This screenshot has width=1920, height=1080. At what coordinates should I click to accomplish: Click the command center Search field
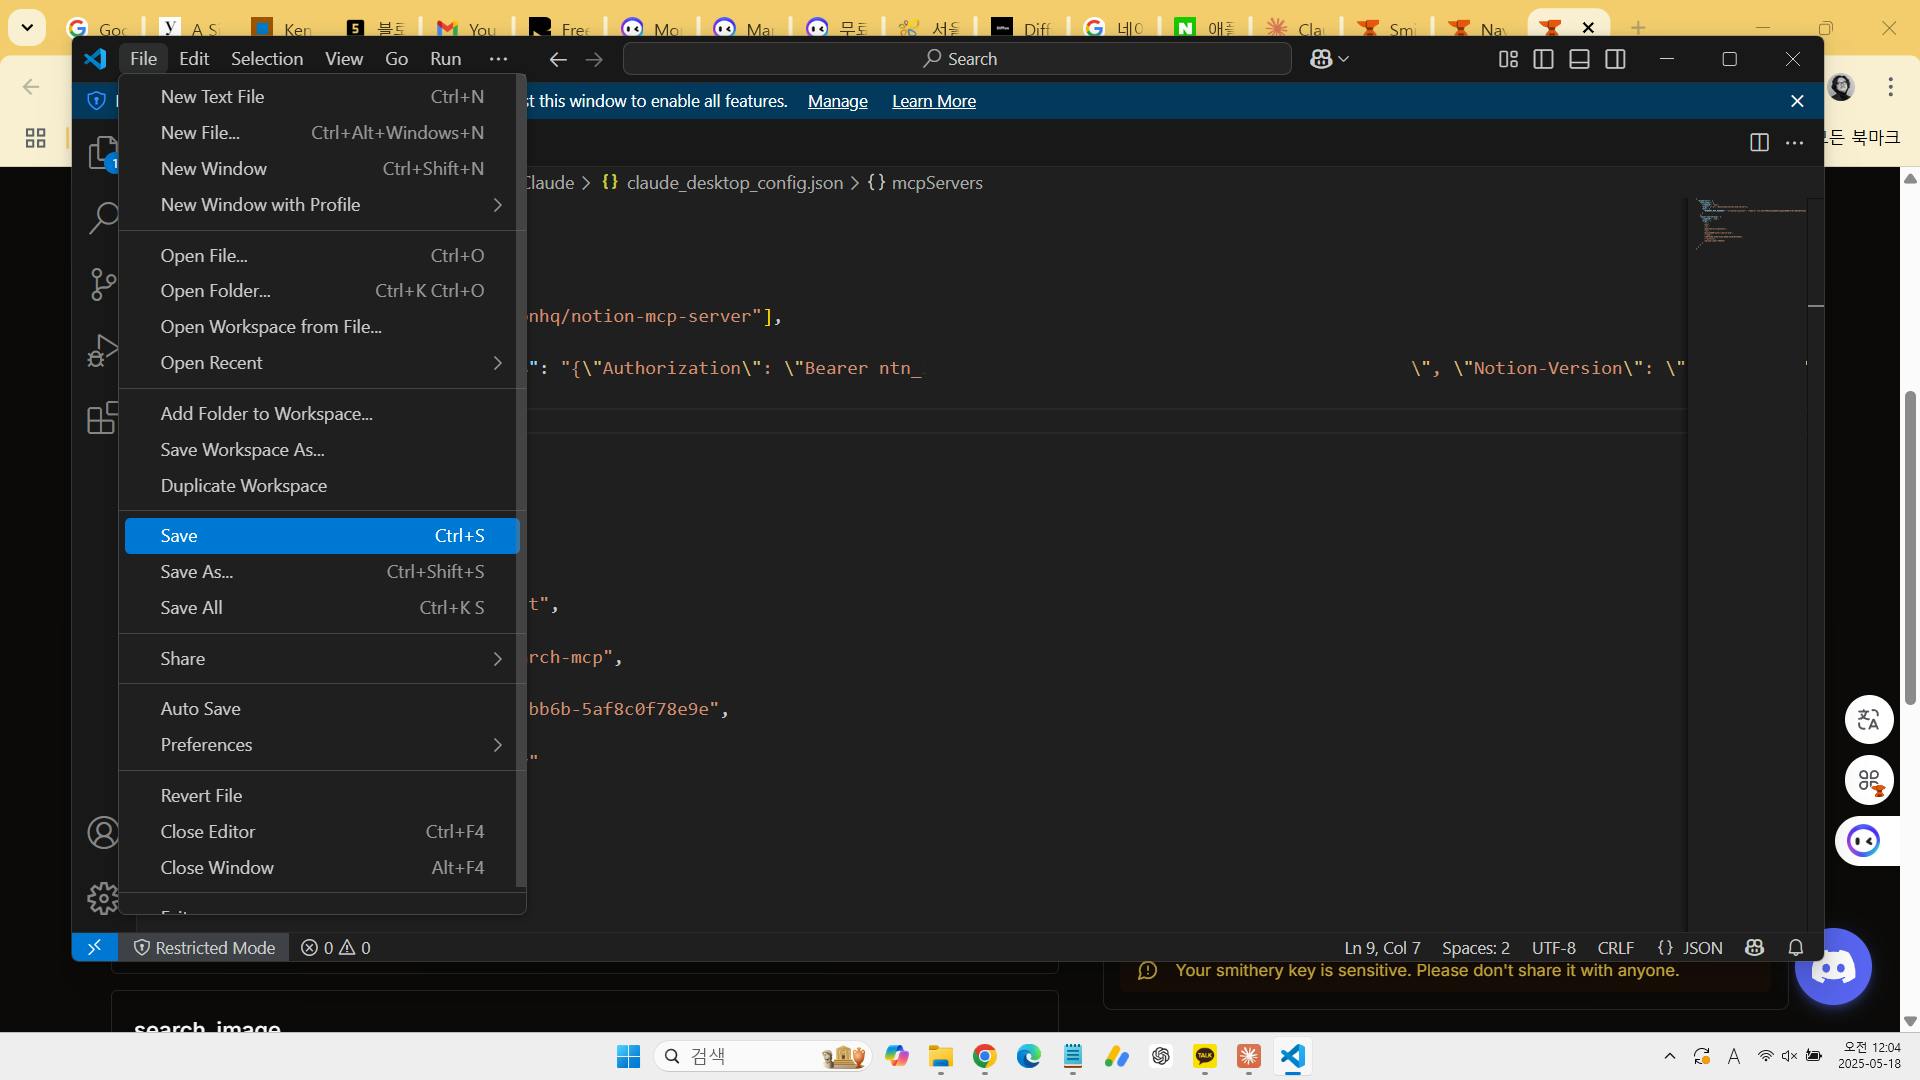pos(957,59)
